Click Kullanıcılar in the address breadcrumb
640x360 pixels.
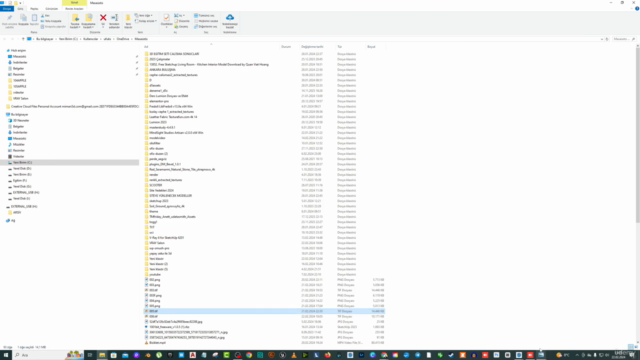point(91,39)
